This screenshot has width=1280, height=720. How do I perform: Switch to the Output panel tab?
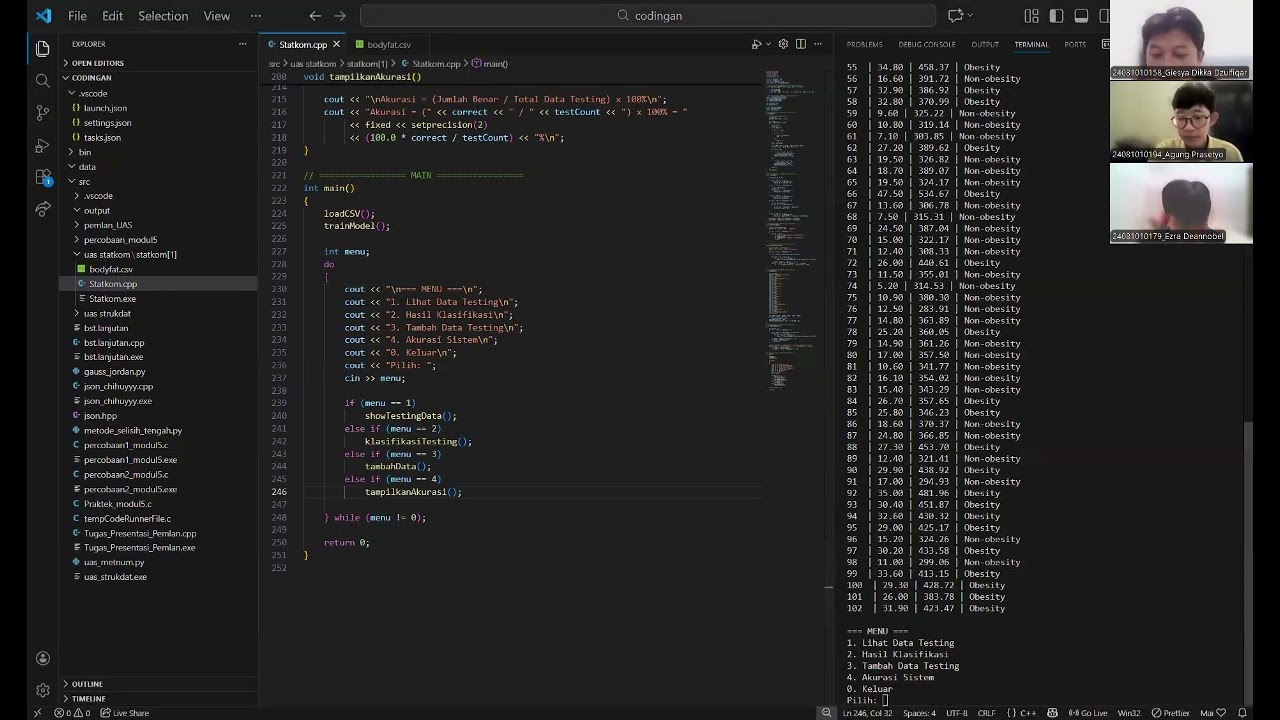985,44
